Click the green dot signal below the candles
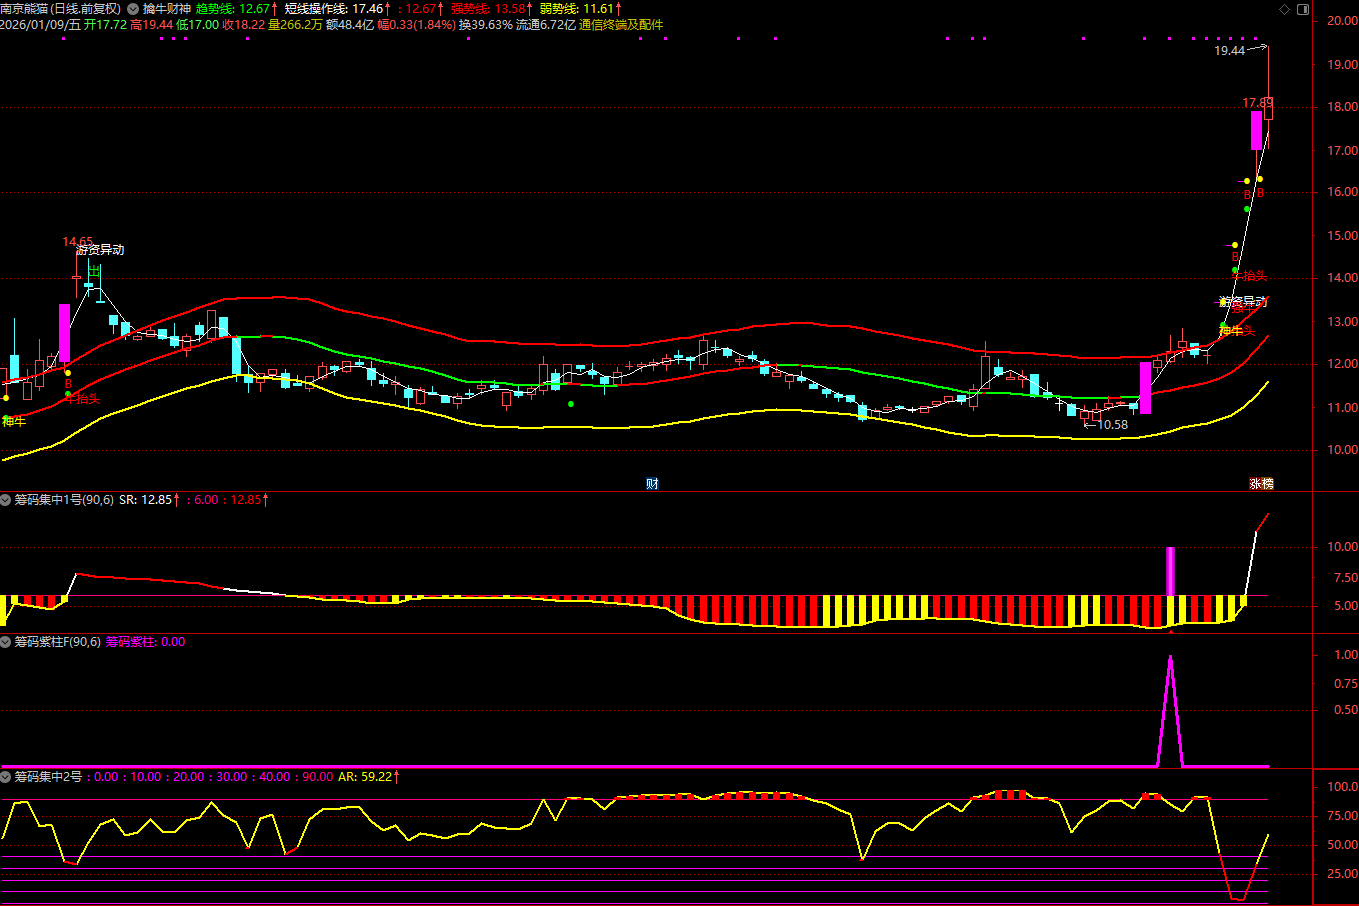This screenshot has width=1359, height=906. click(571, 404)
